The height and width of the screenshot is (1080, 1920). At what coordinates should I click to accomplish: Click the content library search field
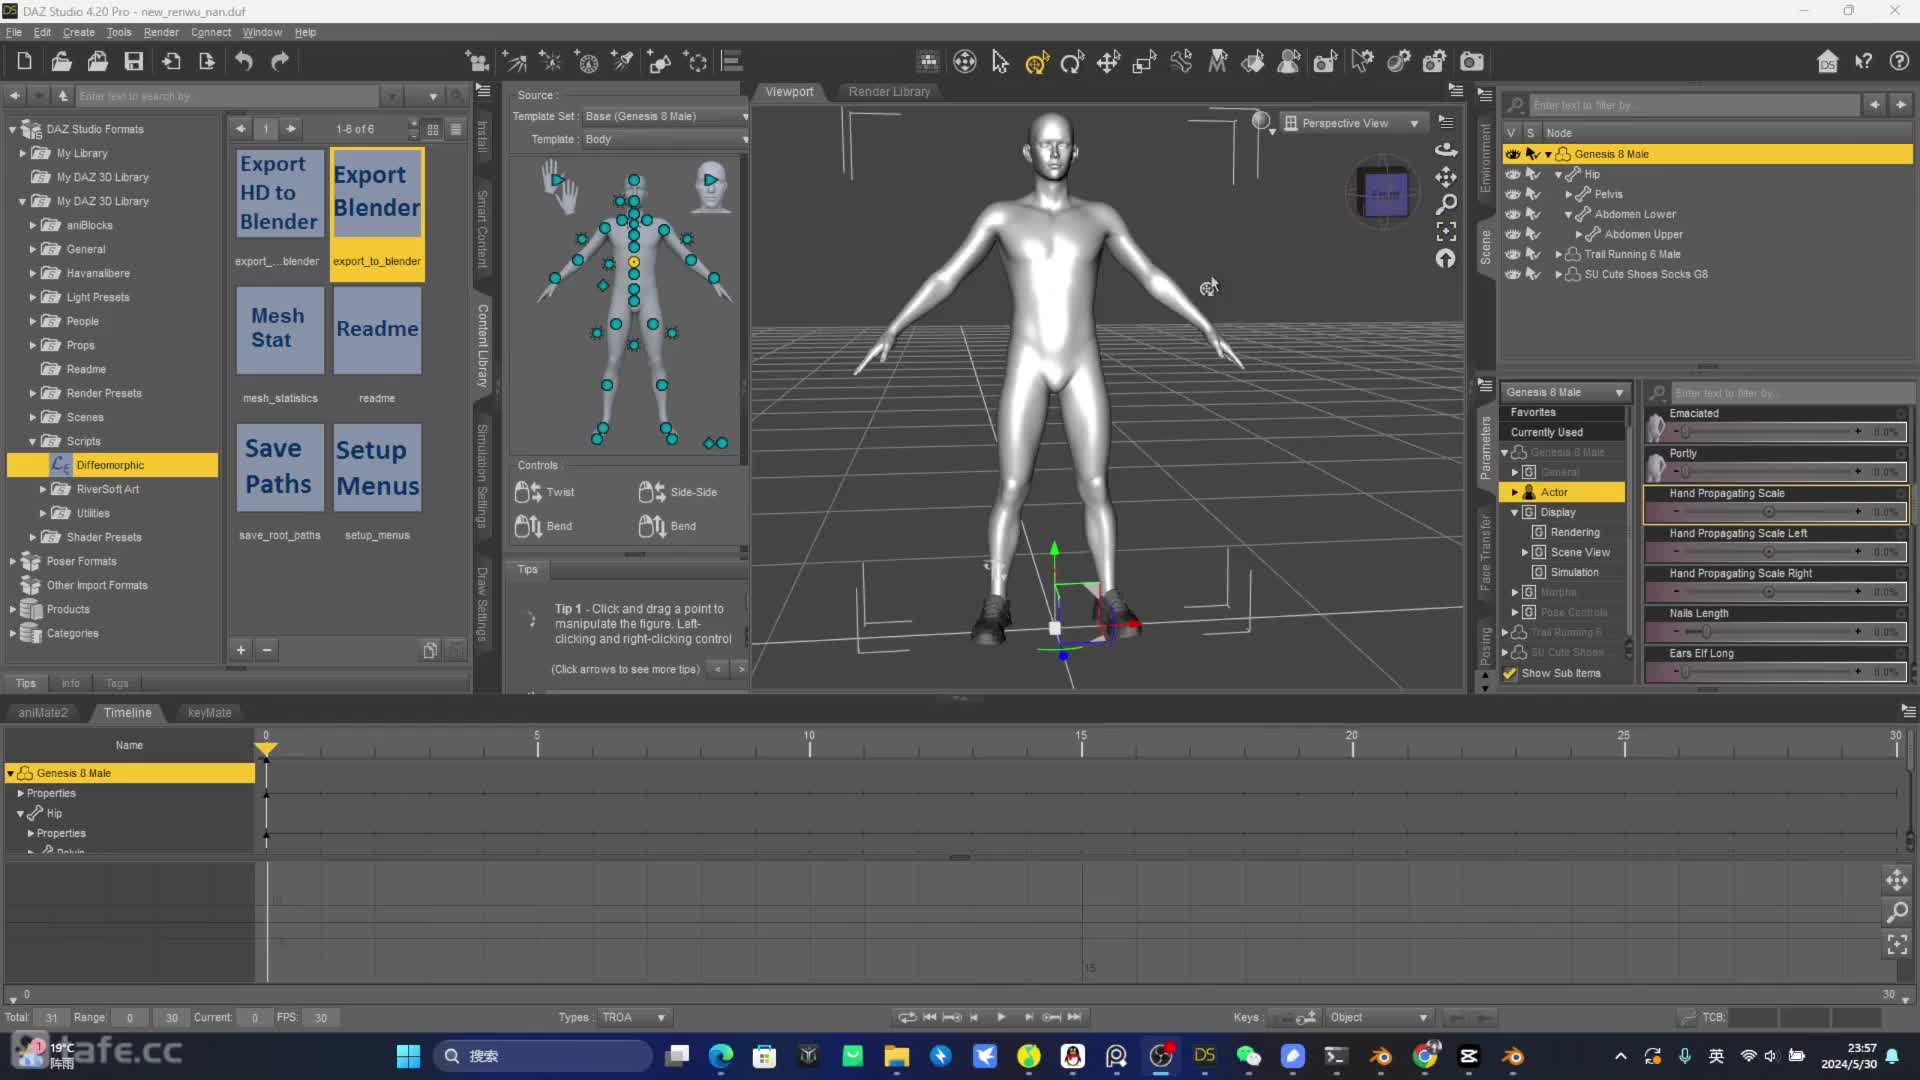(x=228, y=96)
